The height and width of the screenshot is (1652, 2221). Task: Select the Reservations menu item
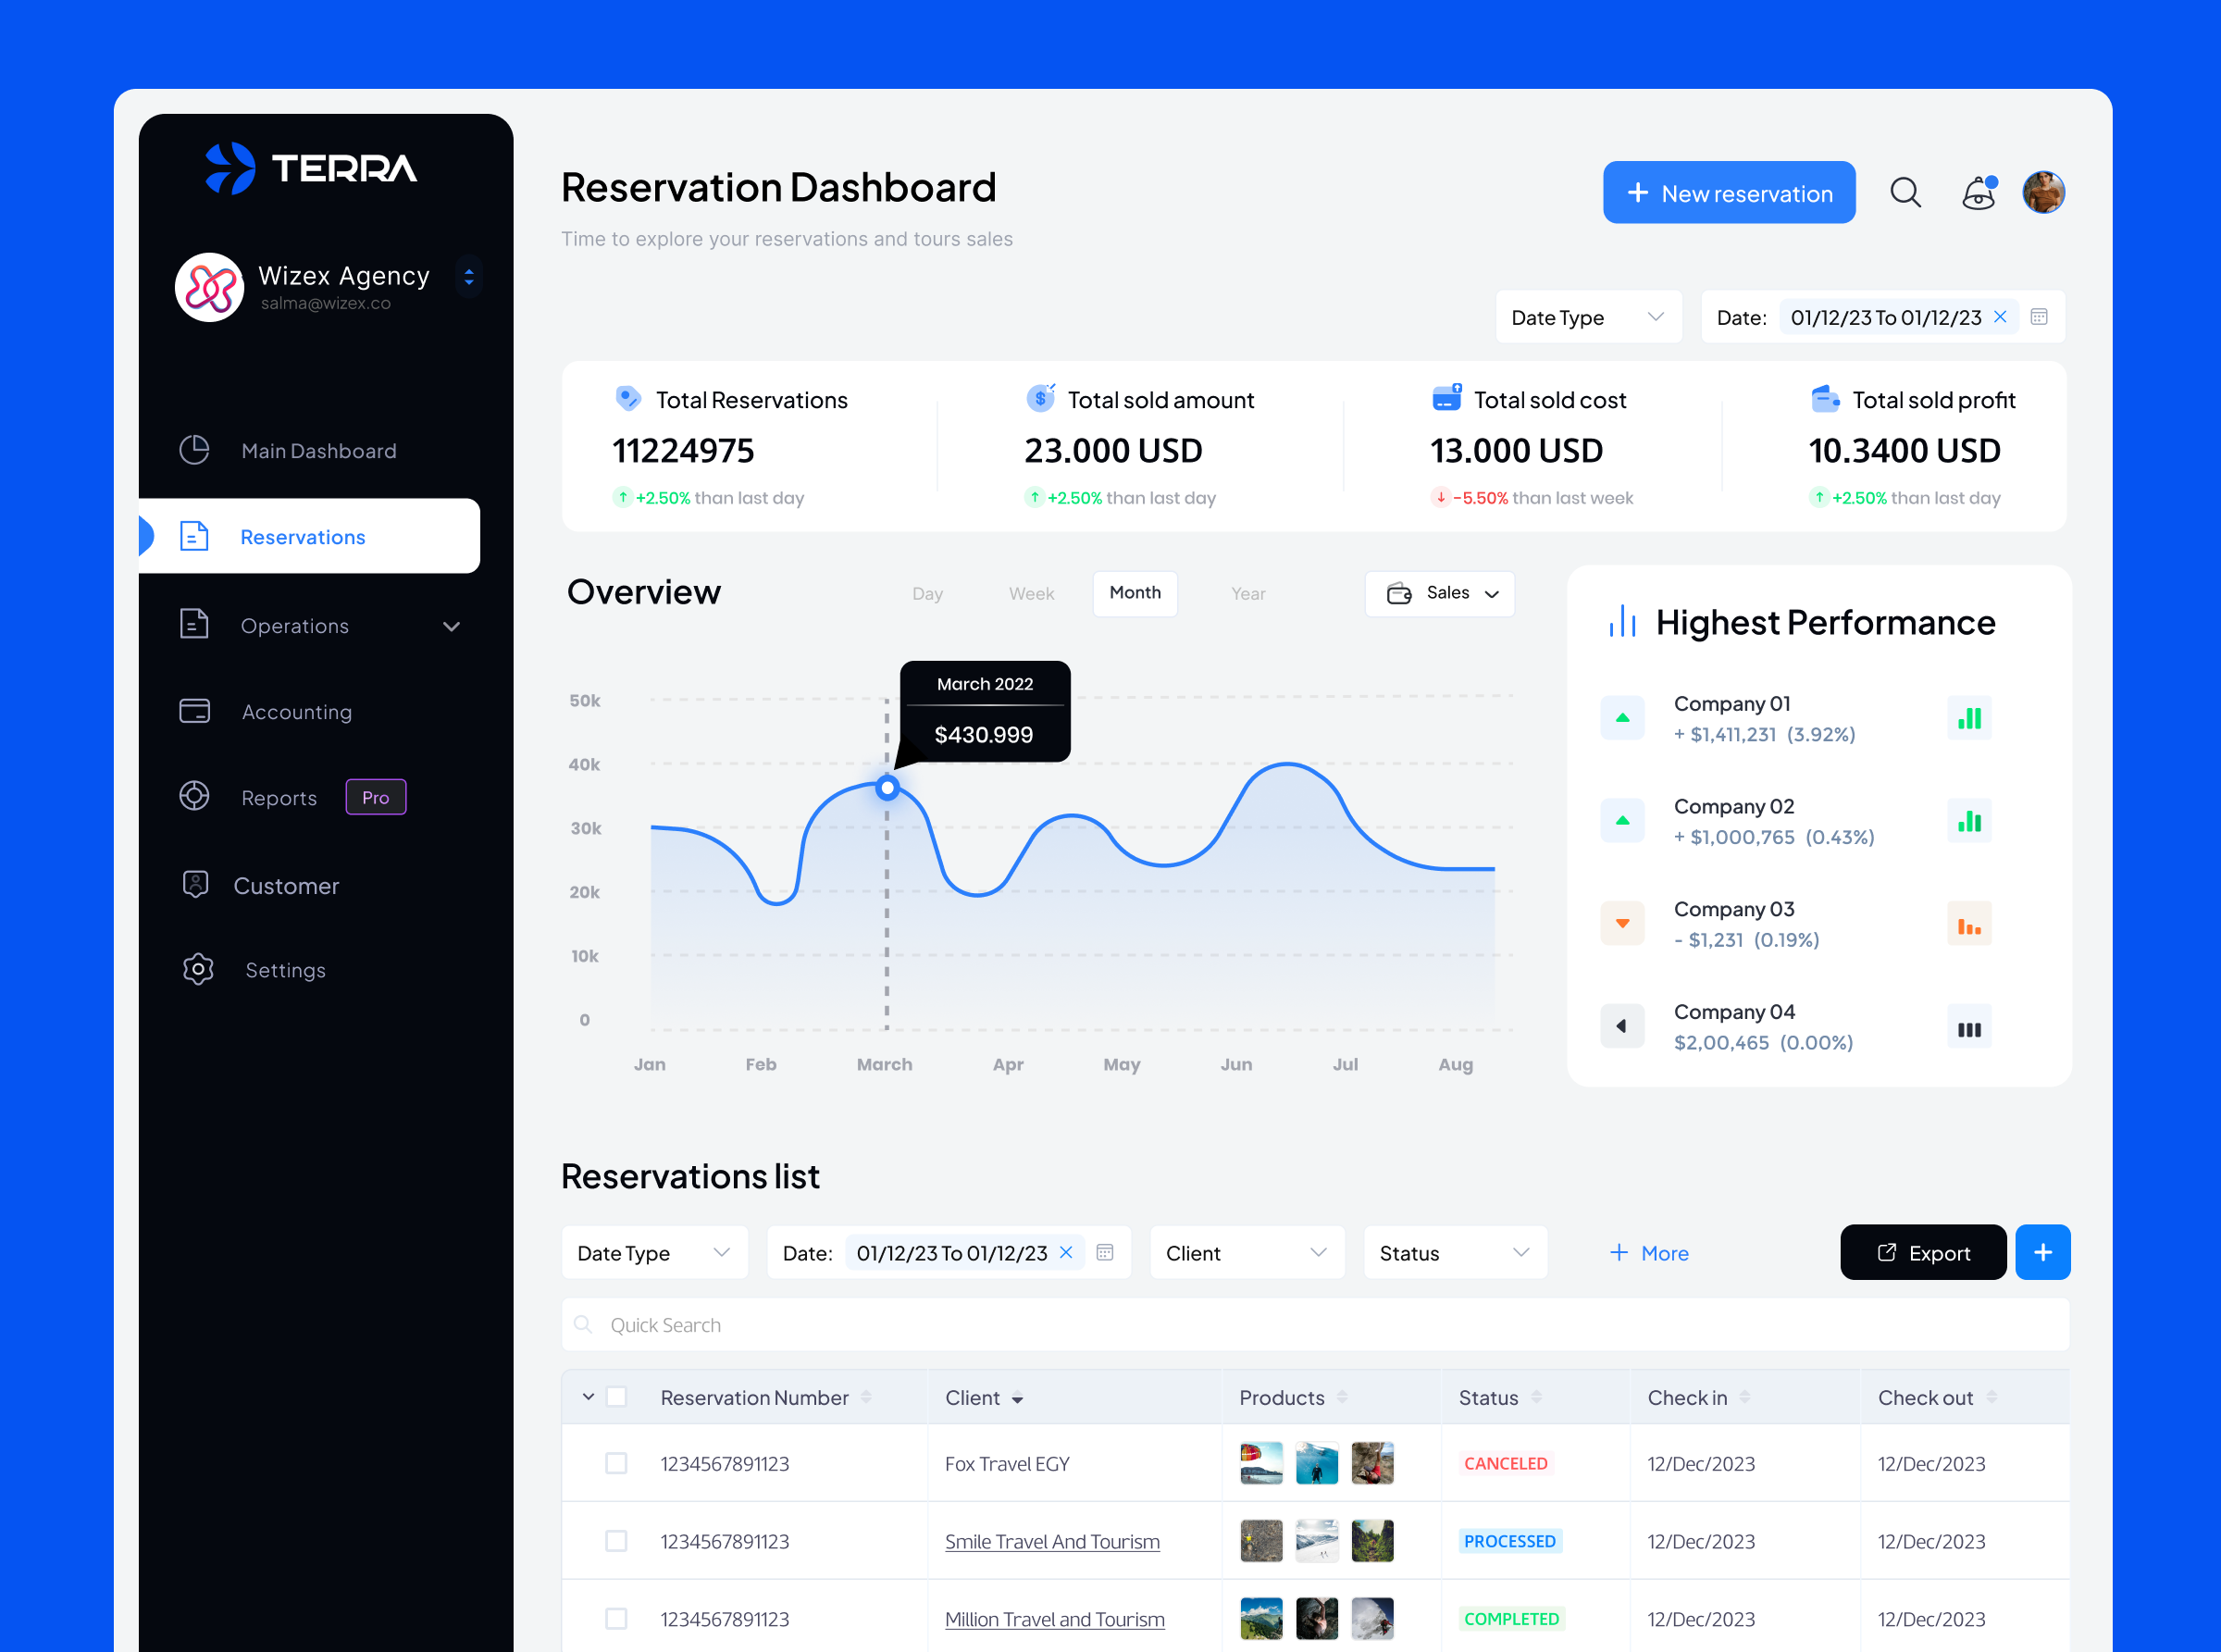click(x=303, y=536)
